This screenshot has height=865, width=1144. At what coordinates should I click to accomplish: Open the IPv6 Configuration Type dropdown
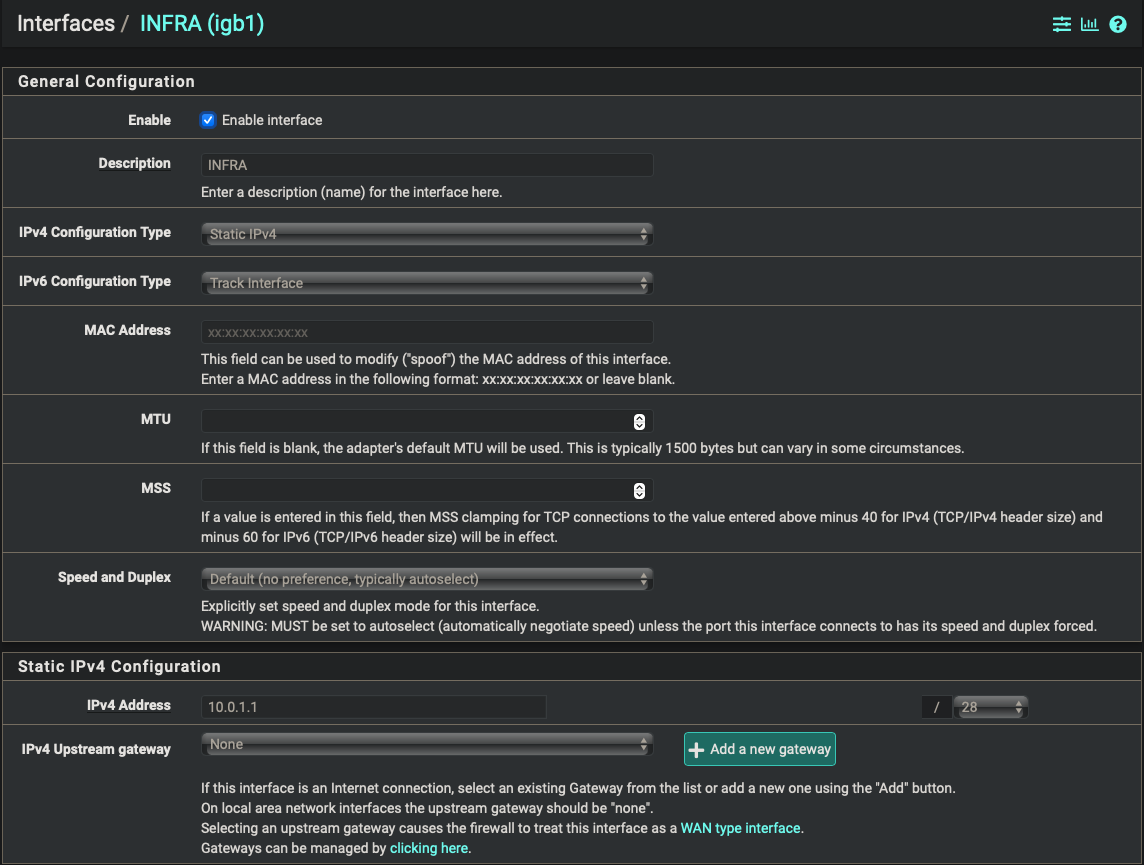coord(427,283)
